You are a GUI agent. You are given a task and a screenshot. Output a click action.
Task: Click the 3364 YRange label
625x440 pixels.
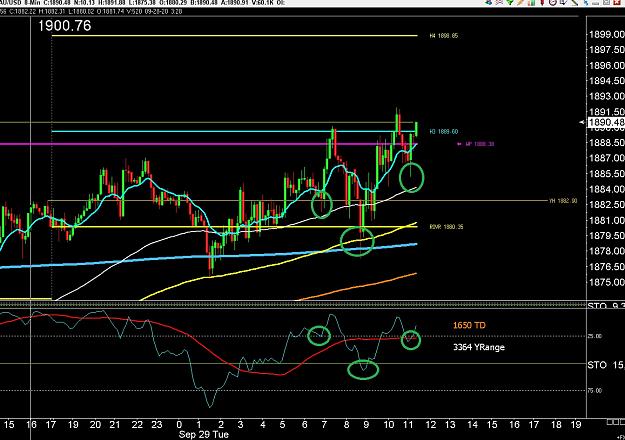pos(479,347)
